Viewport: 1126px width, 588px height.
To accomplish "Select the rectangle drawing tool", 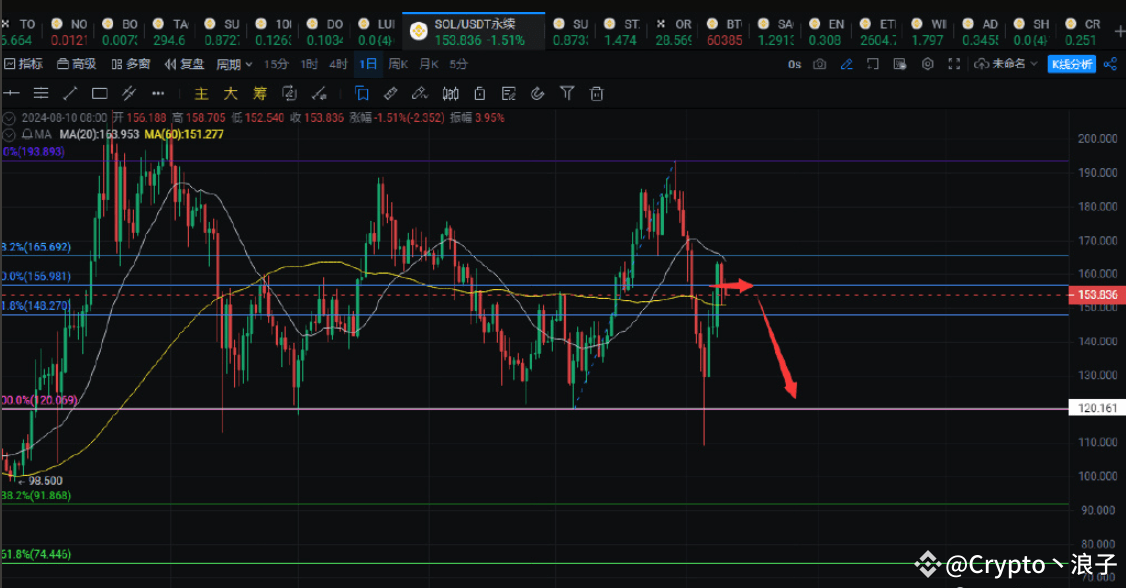I will point(99,94).
